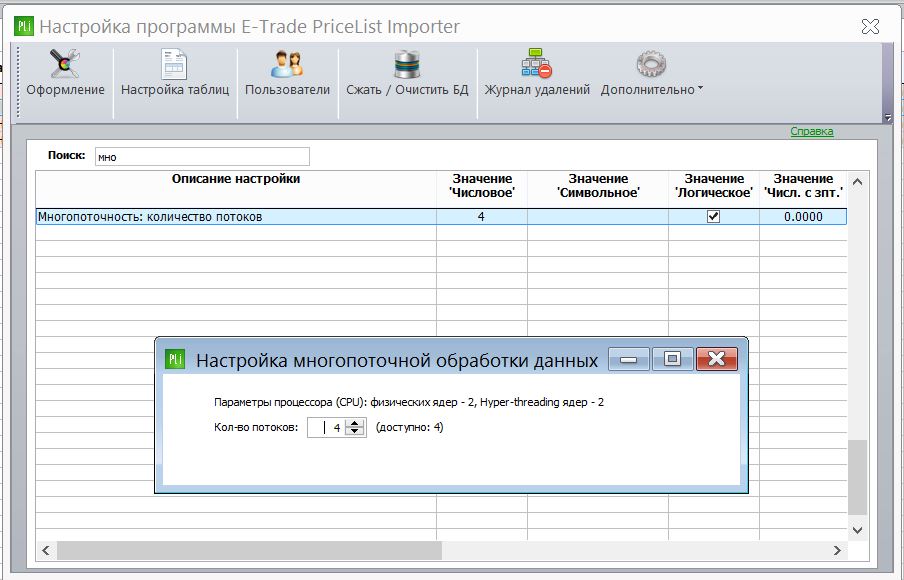Decrease thread count with spinner down arrow
Image resolution: width=904 pixels, height=580 pixels.
[355, 432]
